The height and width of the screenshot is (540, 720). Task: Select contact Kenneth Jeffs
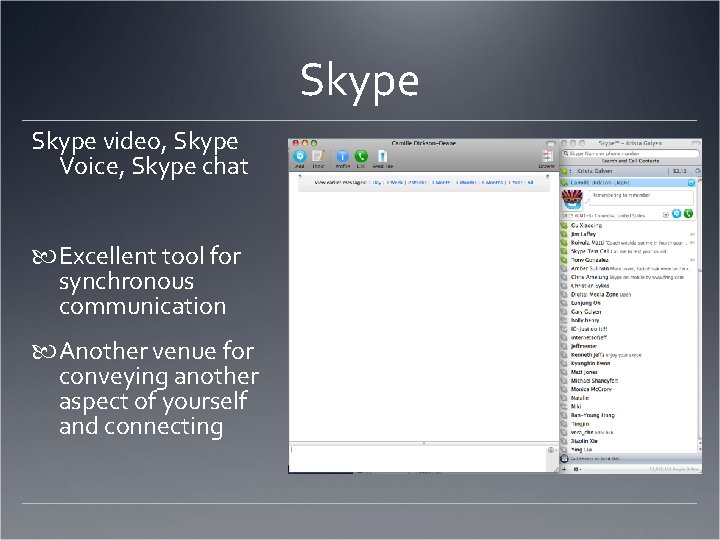pyautogui.click(x=628, y=355)
